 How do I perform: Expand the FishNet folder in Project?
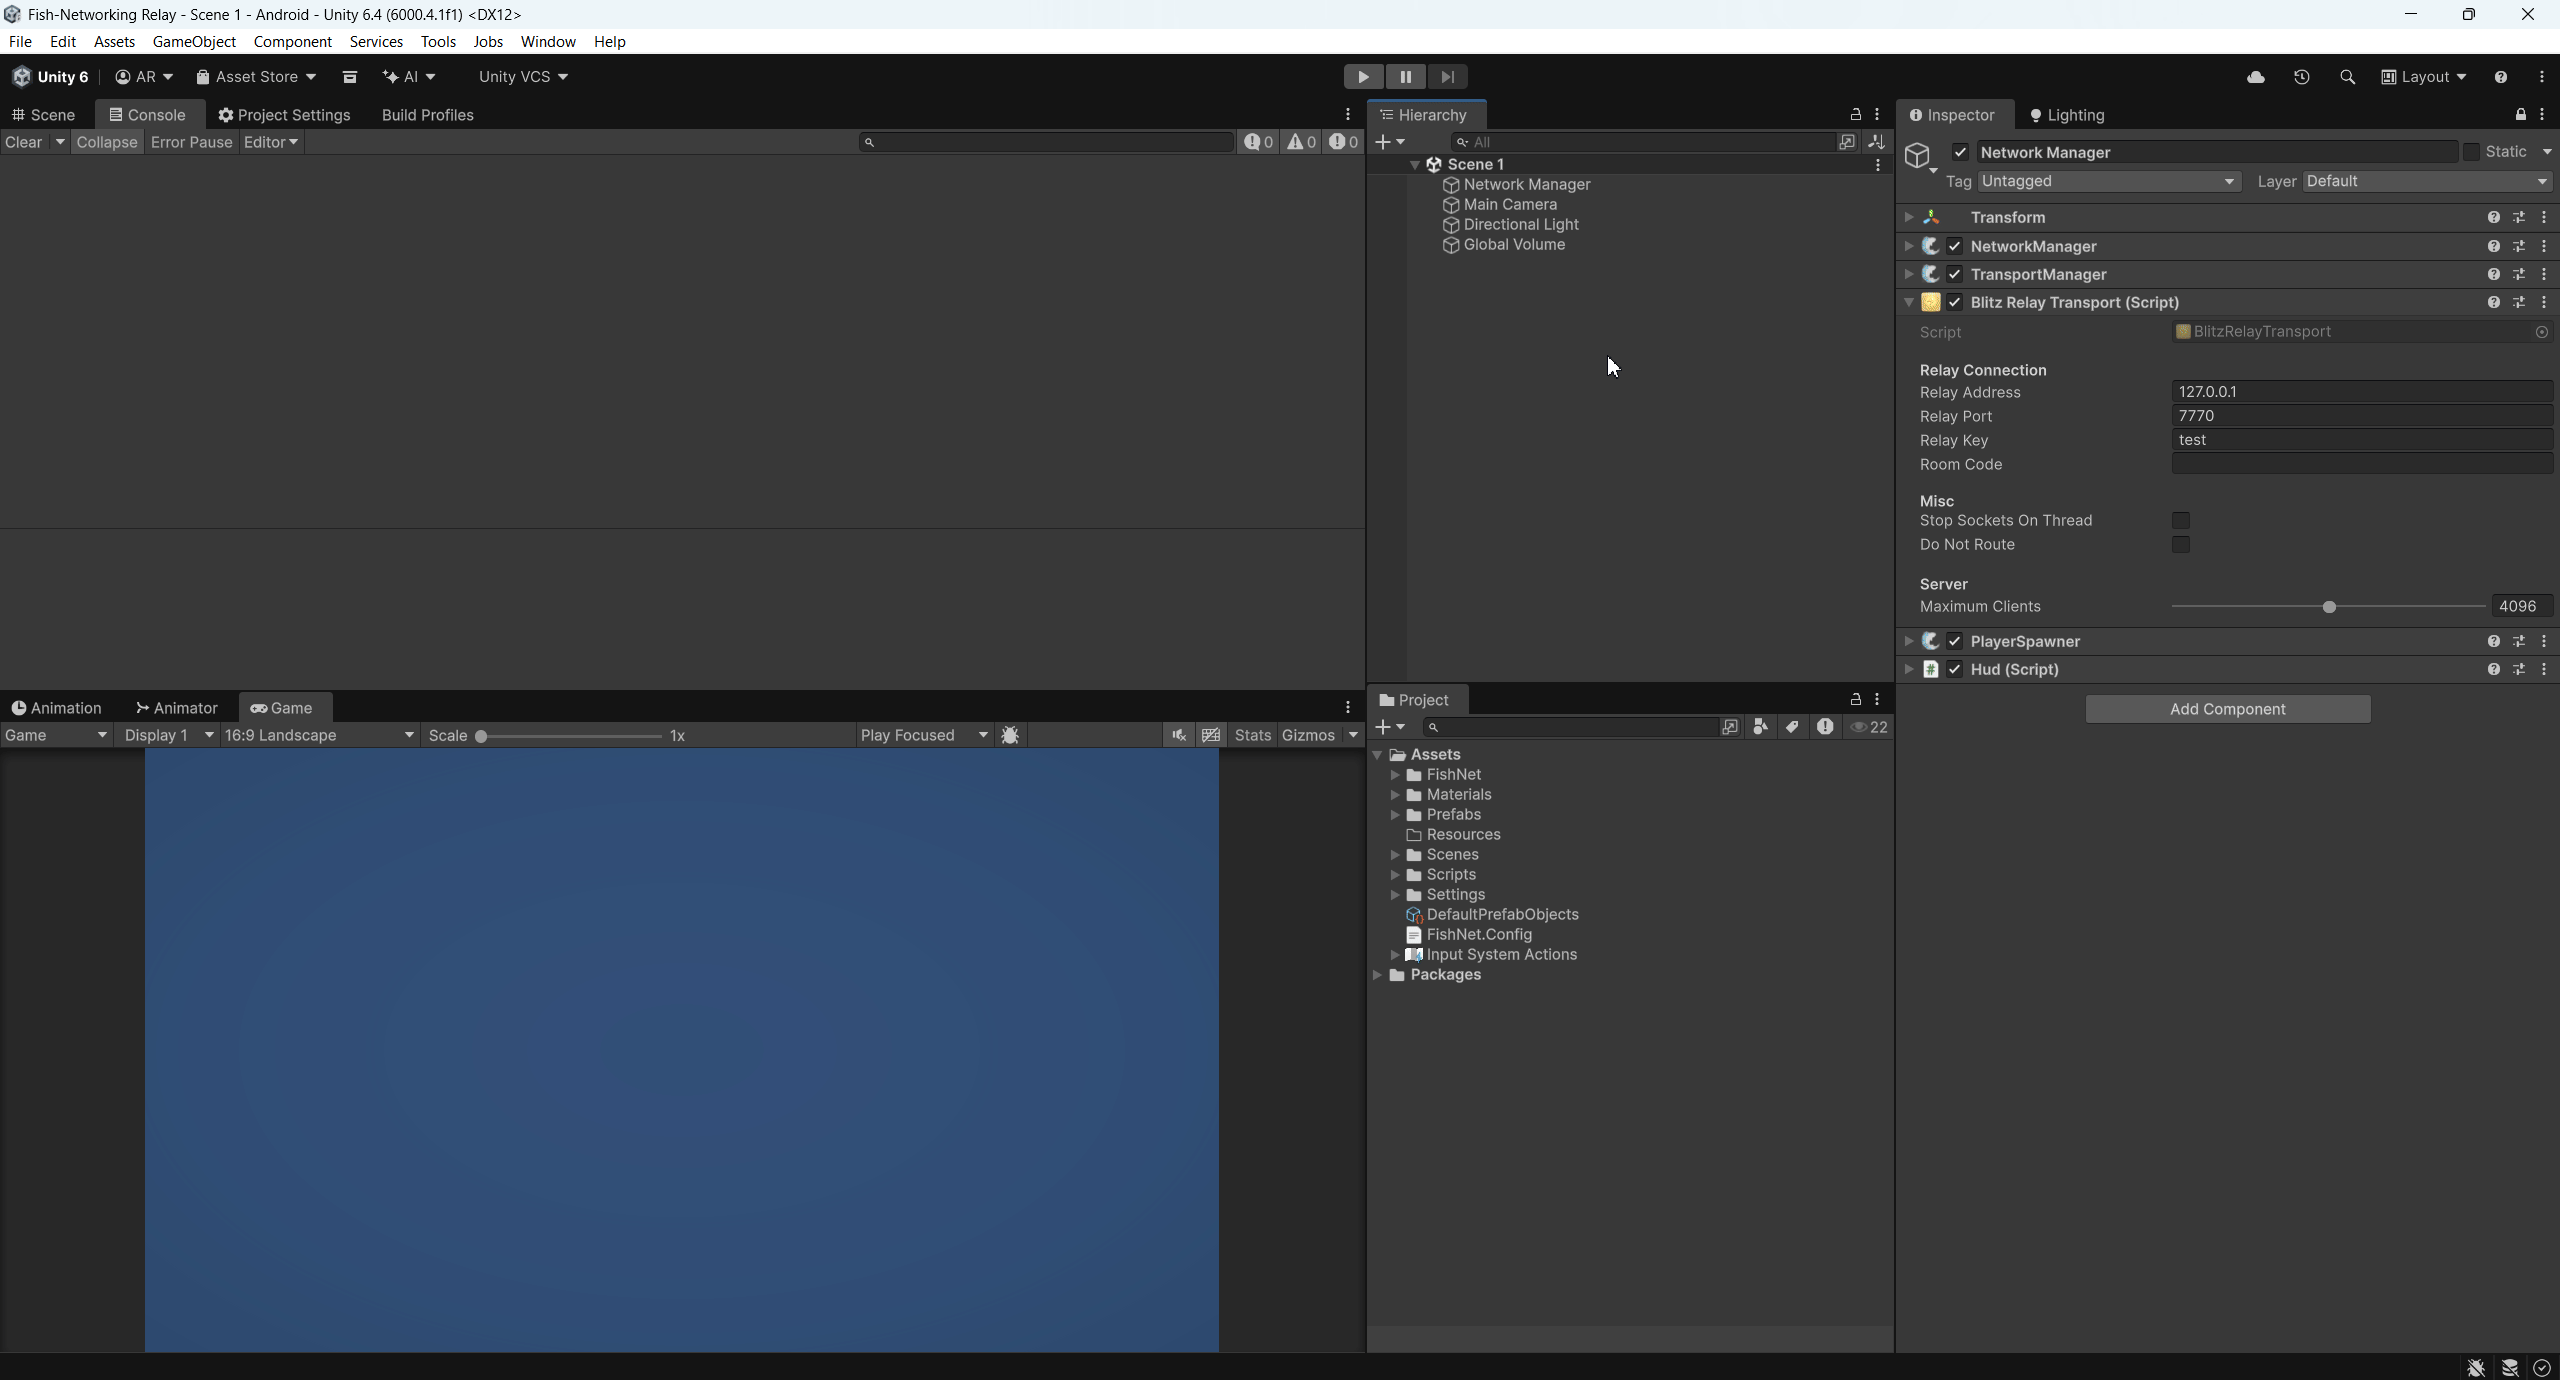[x=1394, y=774]
